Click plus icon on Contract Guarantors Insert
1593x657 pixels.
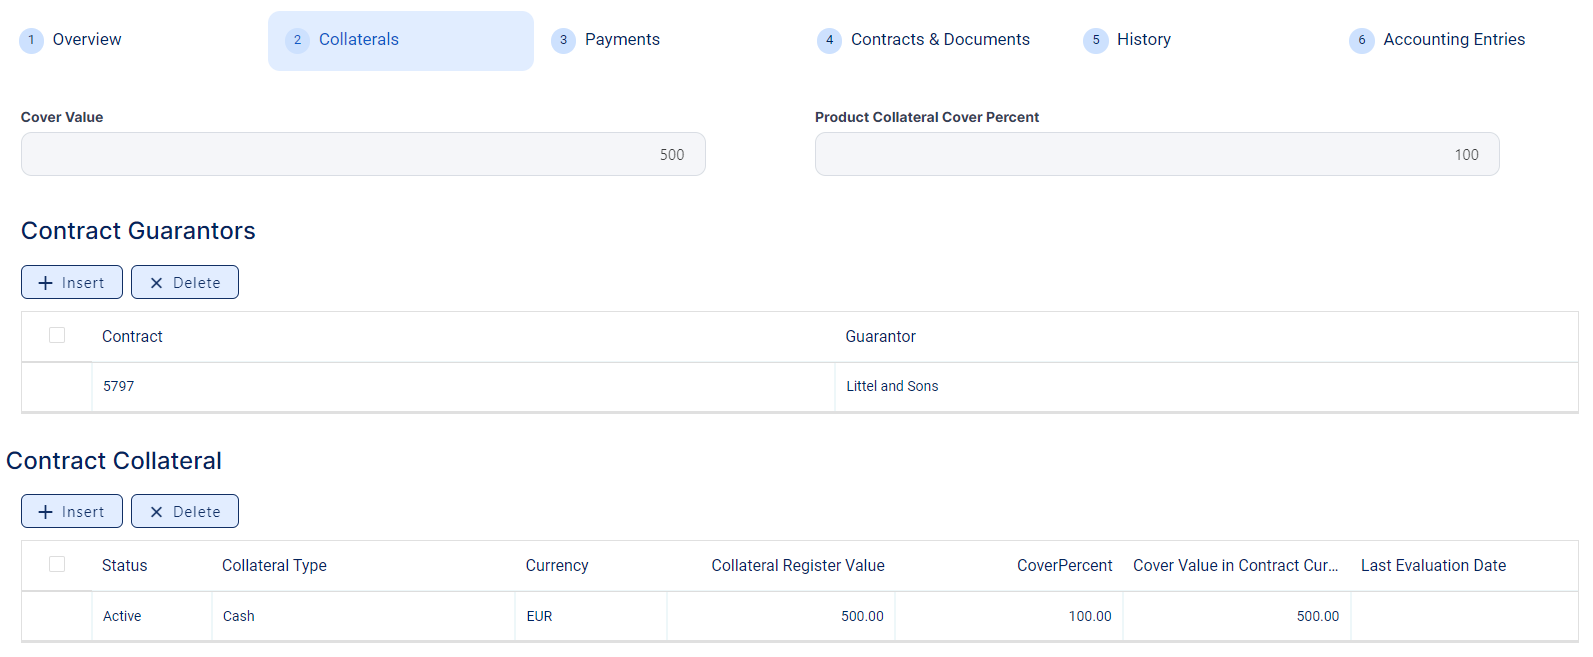click(45, 283)
